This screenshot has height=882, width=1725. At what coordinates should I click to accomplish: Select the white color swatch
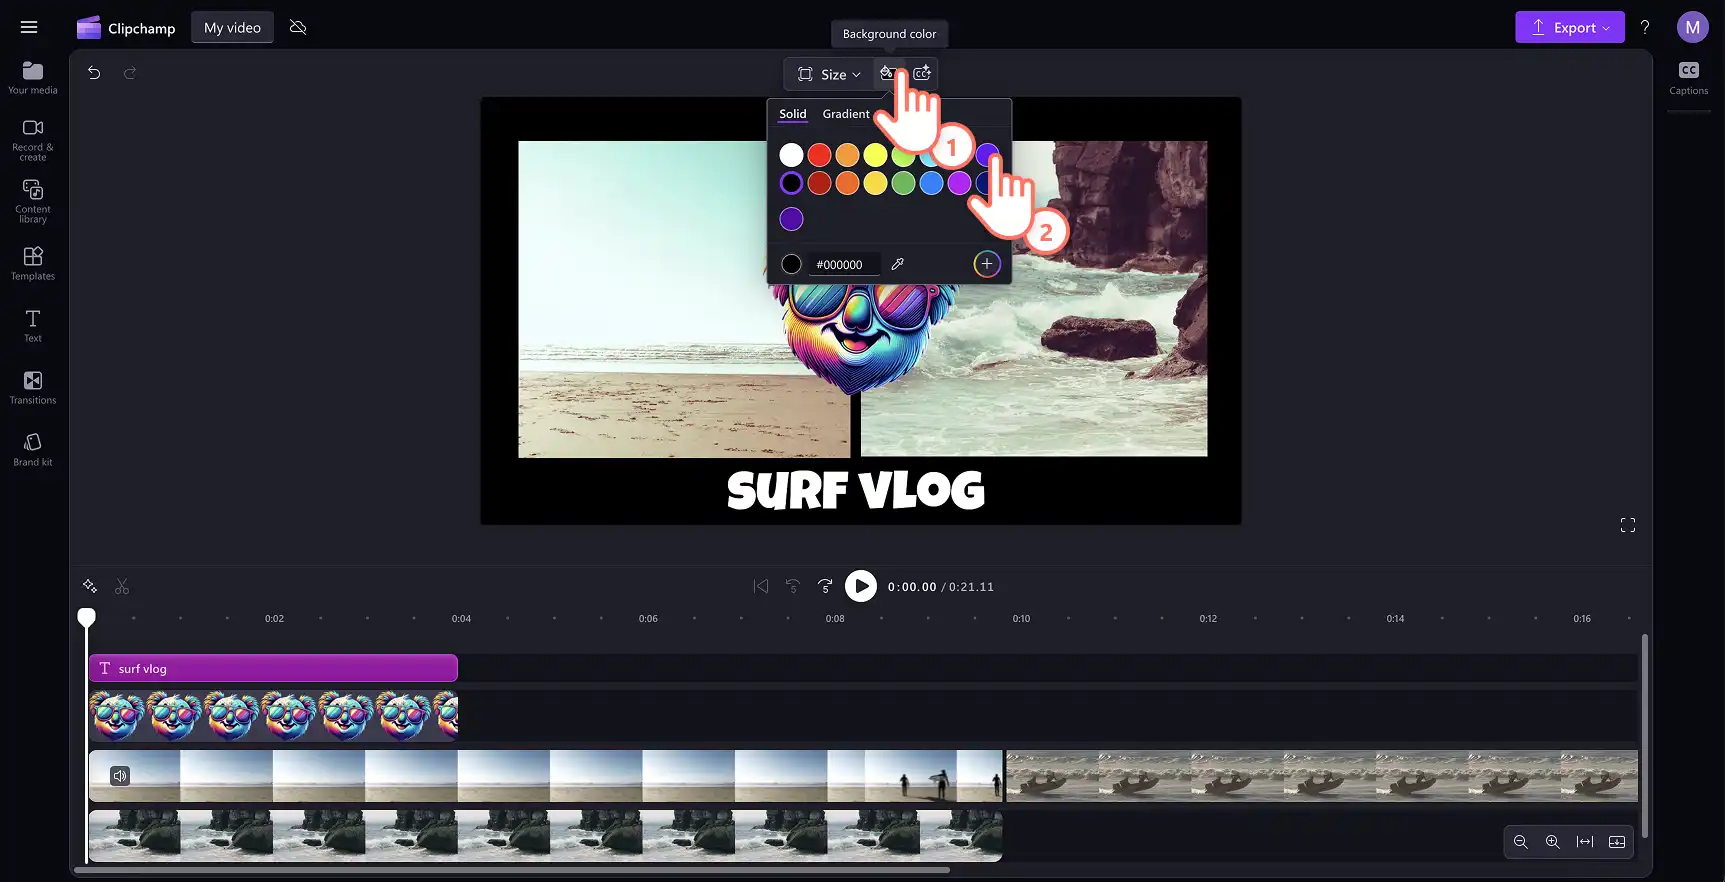point(791,155)
